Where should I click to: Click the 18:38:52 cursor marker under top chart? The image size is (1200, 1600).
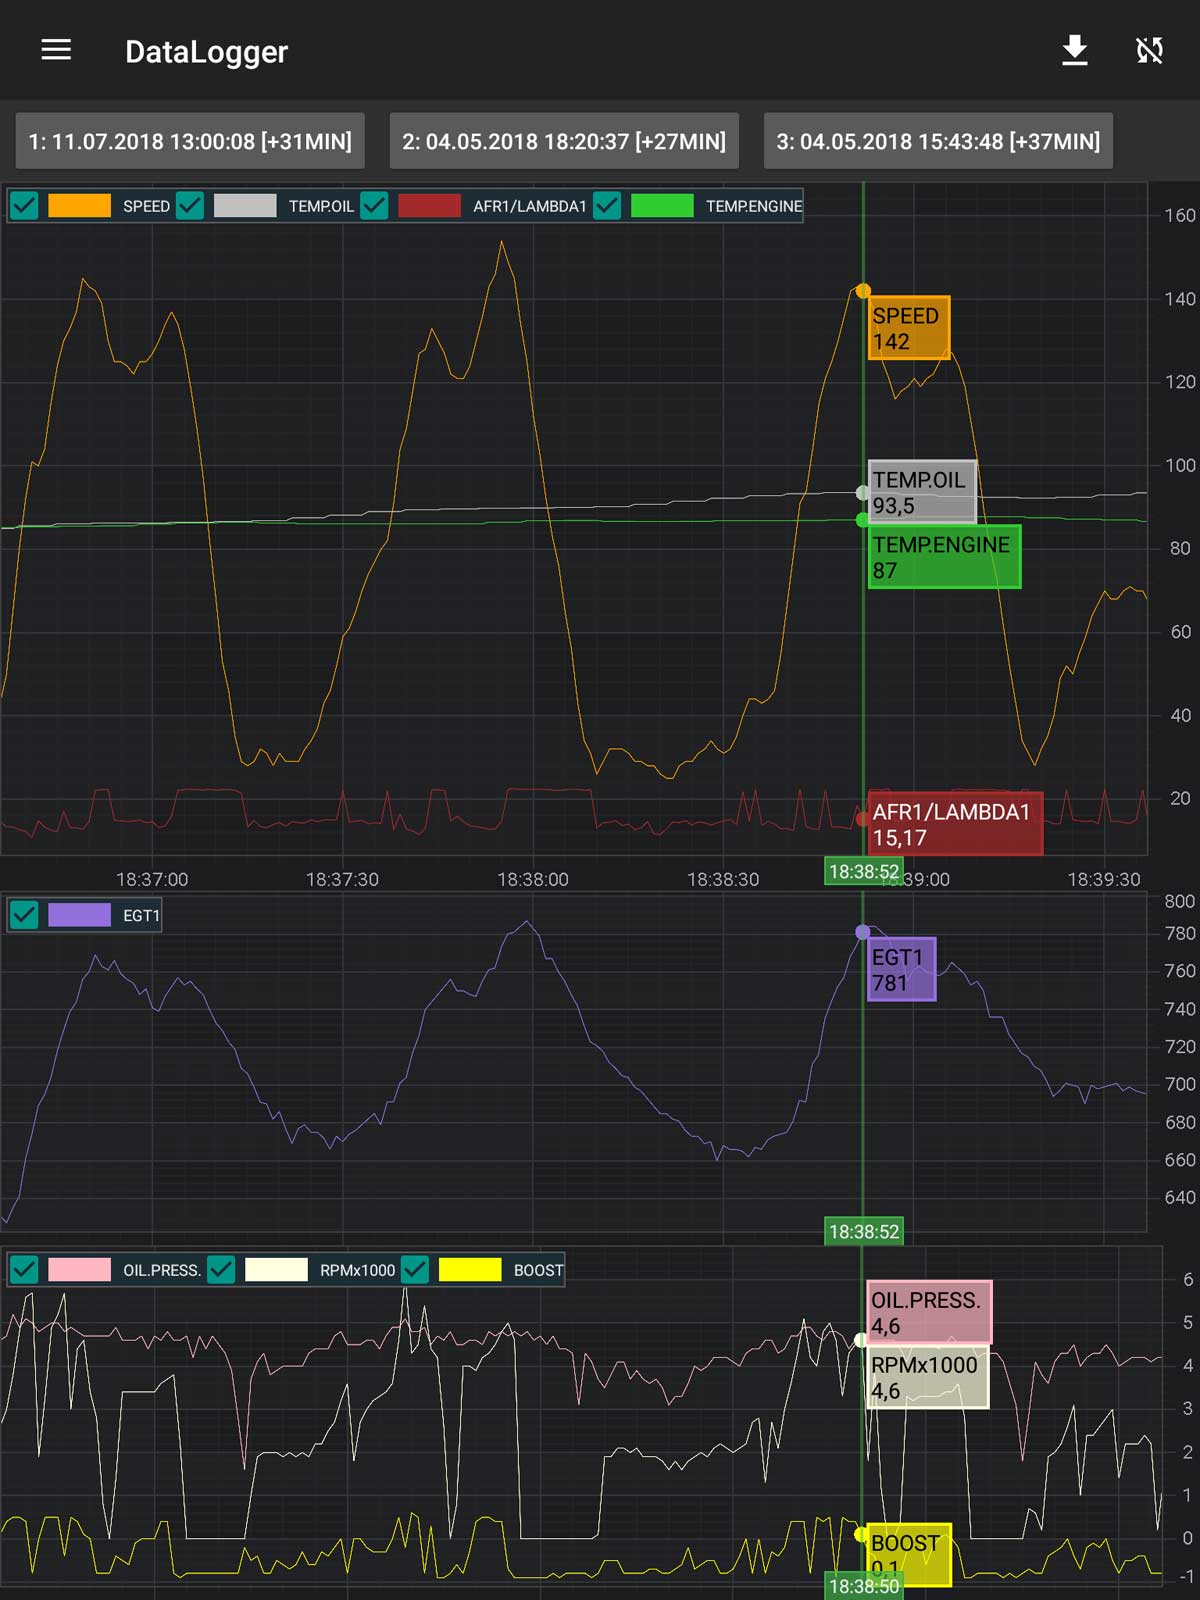(864, 871)
